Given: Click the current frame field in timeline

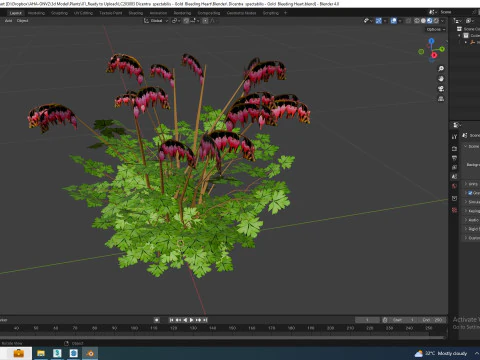Looking at the screenshot, I should (367, 320).
